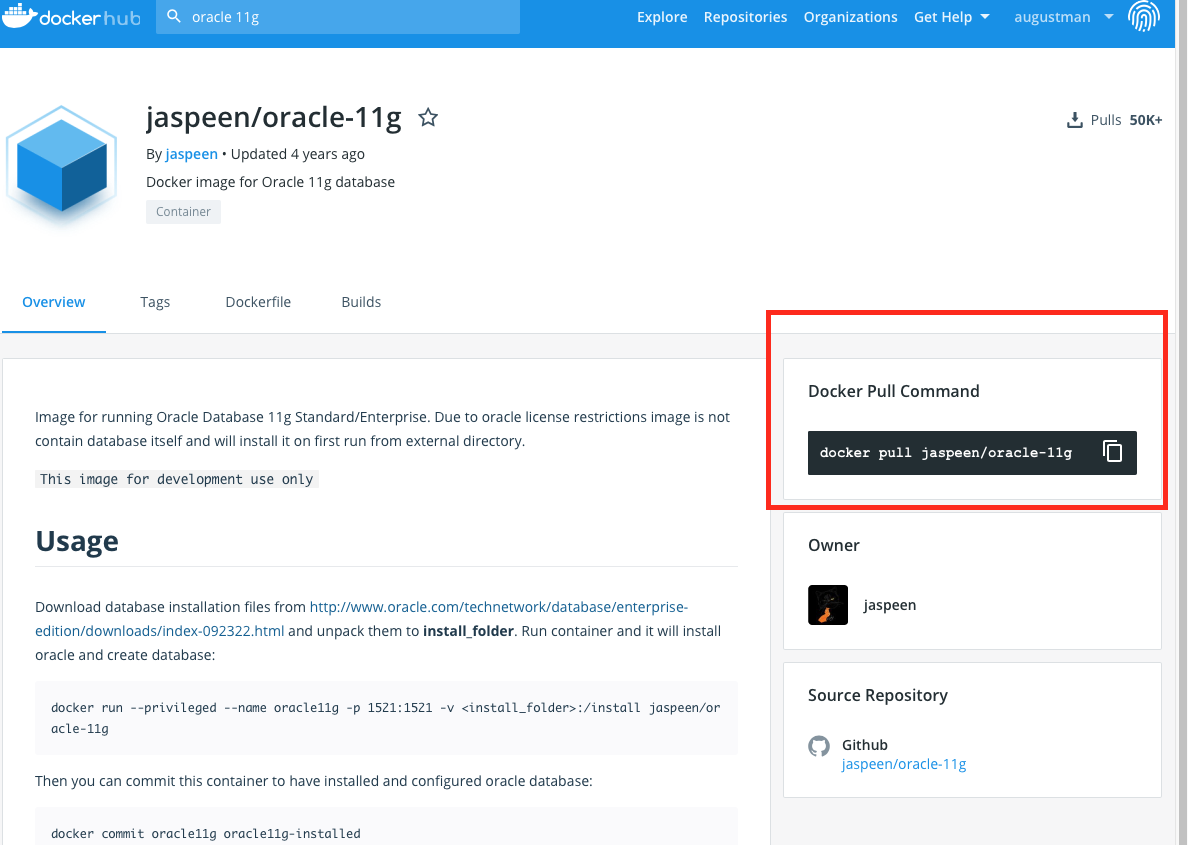Click the docker run command code block
Screen dimensions: 1188x845
386,718
